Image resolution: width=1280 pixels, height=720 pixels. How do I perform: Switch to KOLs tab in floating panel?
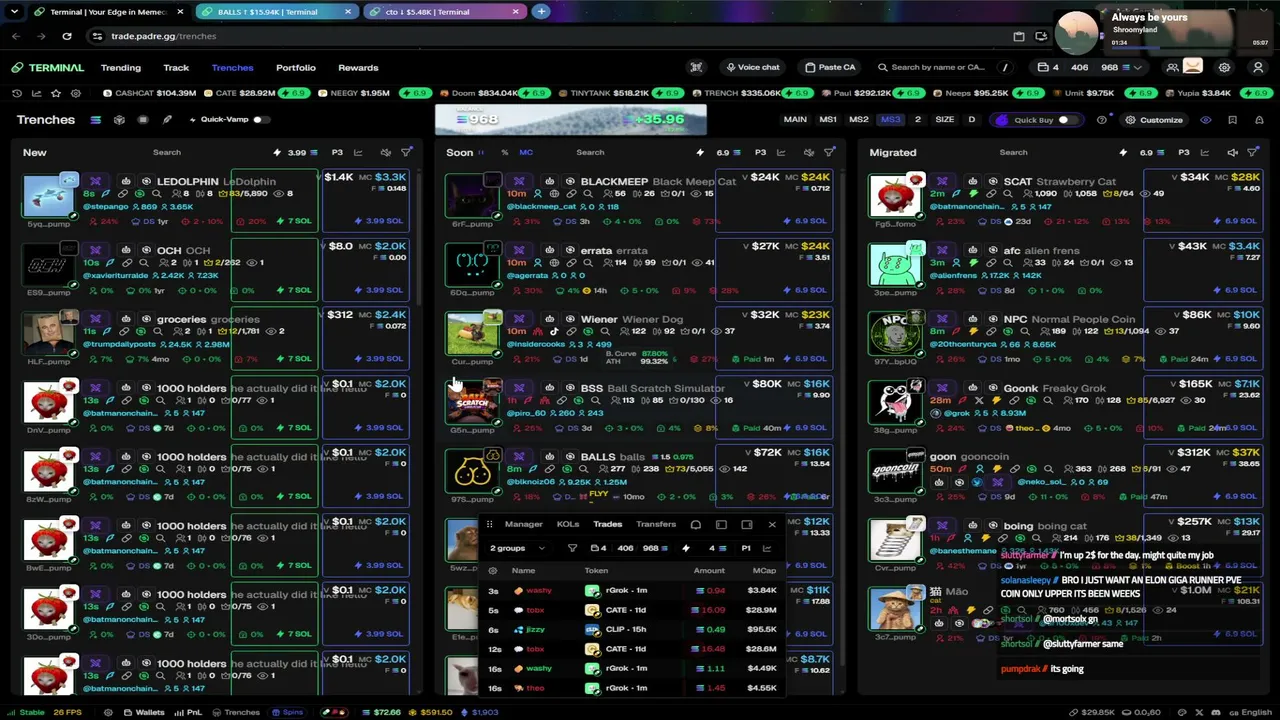(568, 524)
